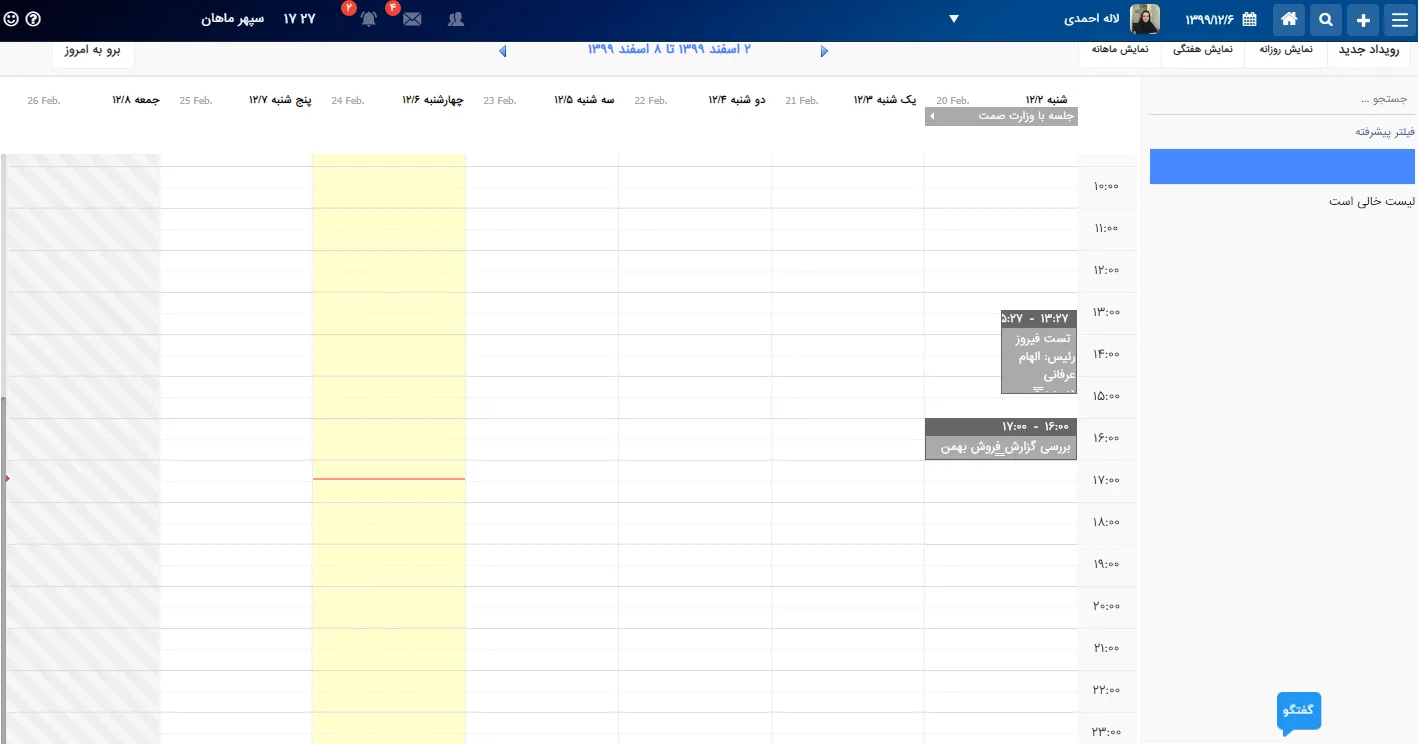Create a new event with رویداد جدید
The image size is (1418, 744).
point(1370,49)
